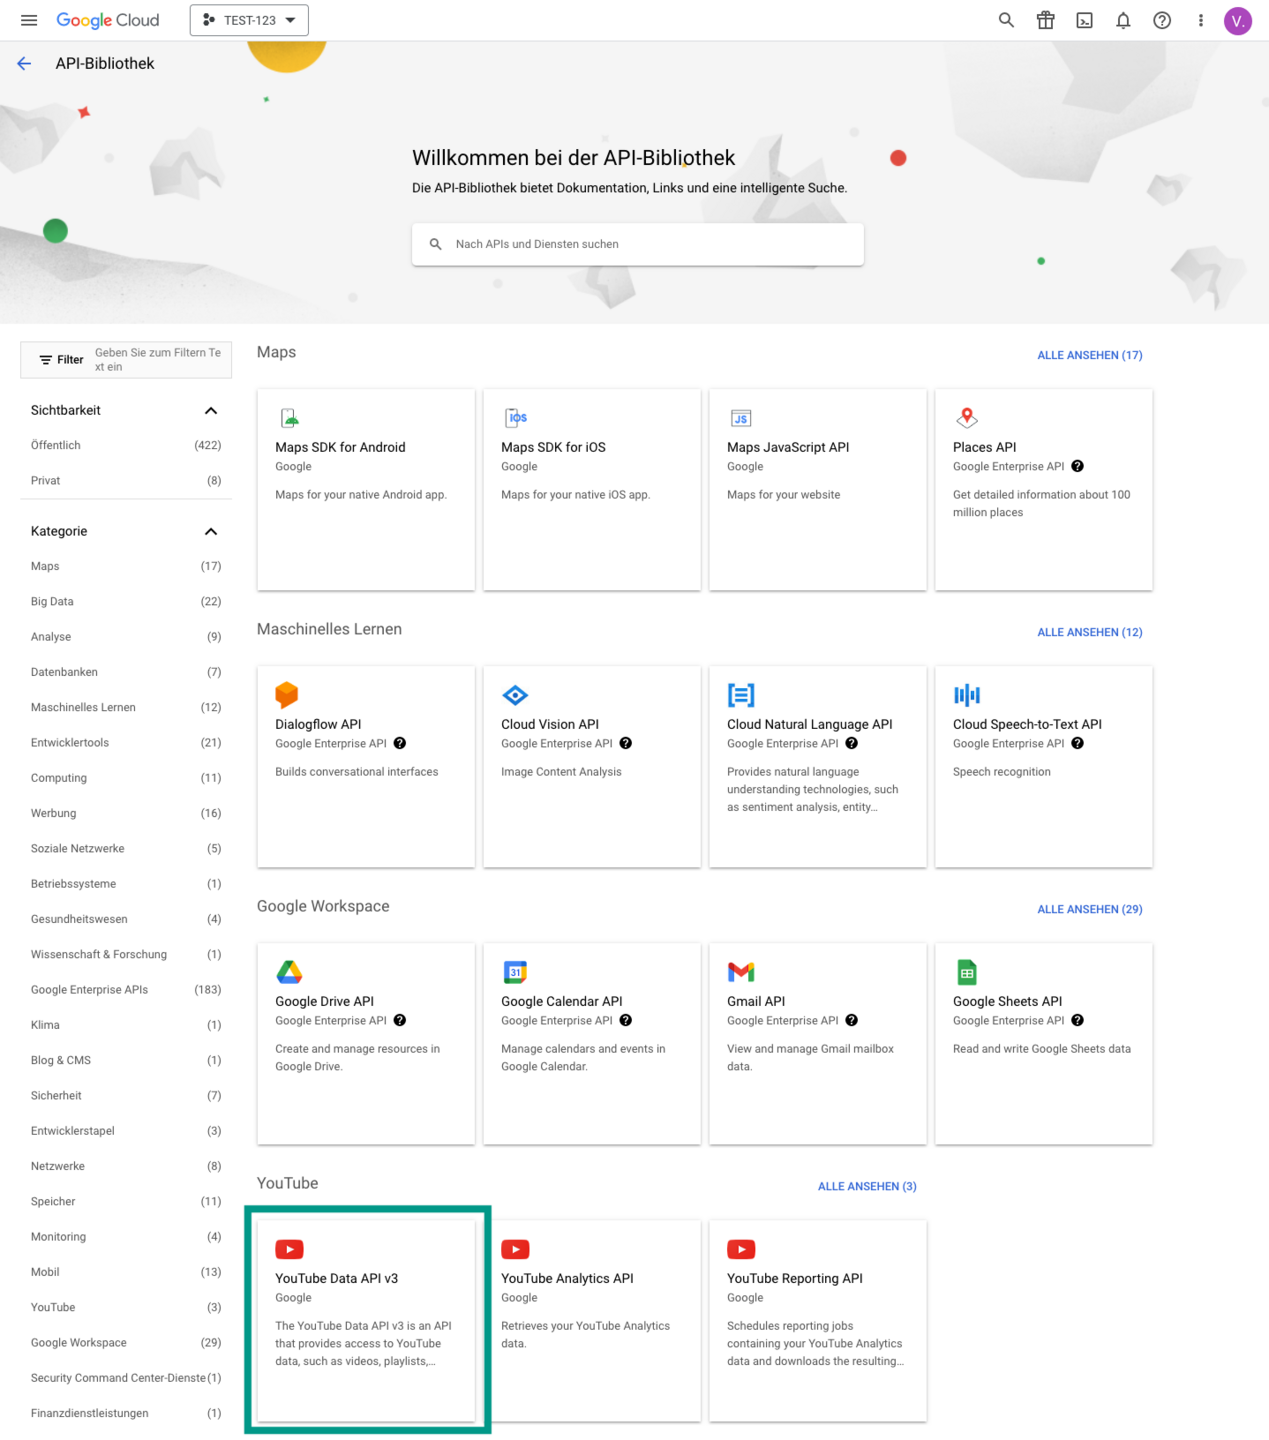
Task: Select the Maschinelles Lernen category filter
Action: tap(126, 707)
